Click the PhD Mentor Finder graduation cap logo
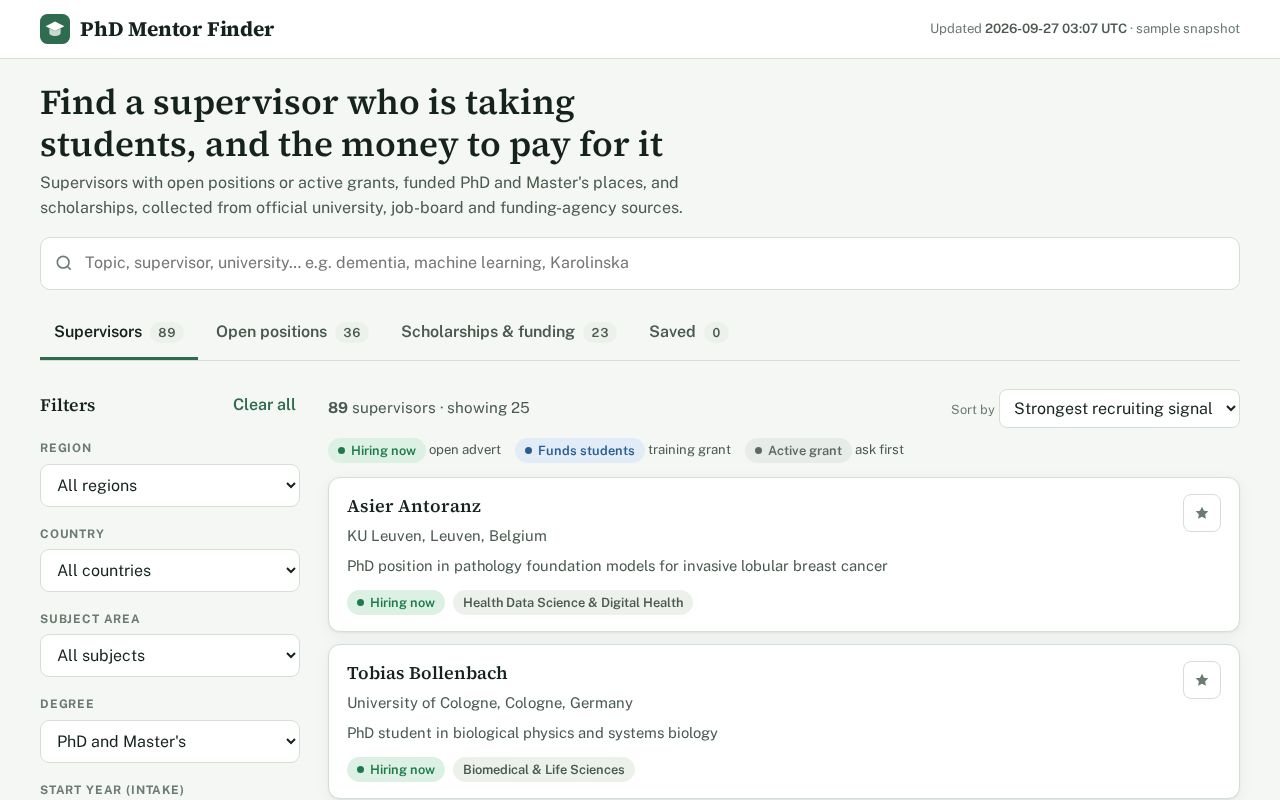1280x800 pixels. (55, 29)
